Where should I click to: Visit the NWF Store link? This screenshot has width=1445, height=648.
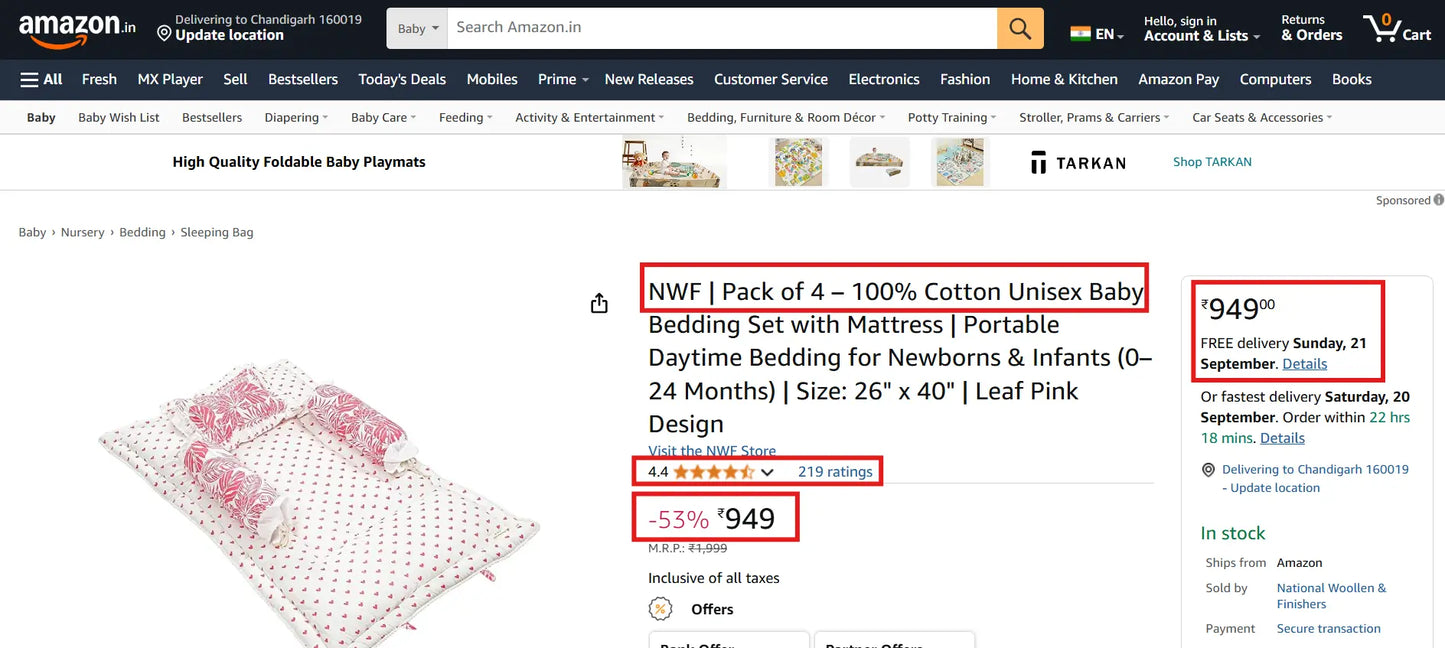coord(711,451)
